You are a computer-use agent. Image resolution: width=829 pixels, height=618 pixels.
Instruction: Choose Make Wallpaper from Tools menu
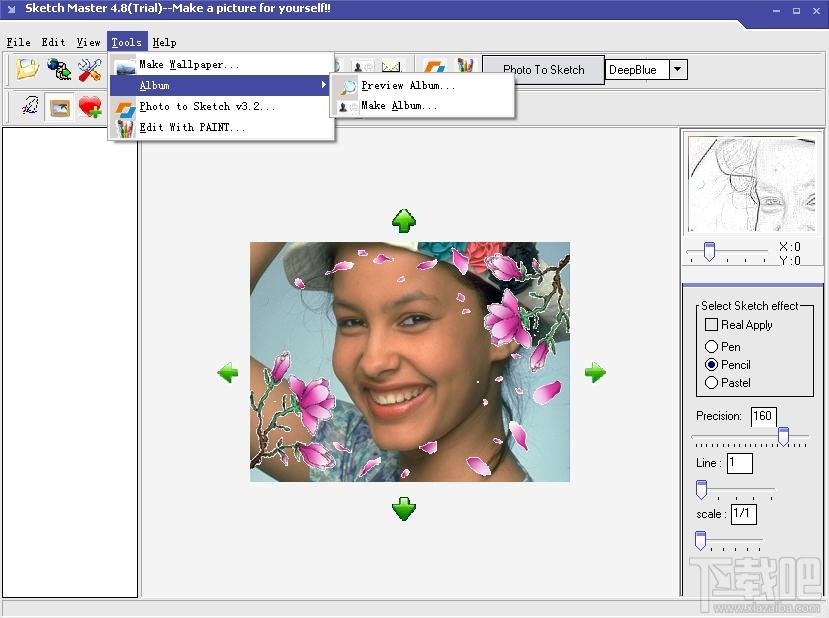pyautogui.click(x=189, y=65)
